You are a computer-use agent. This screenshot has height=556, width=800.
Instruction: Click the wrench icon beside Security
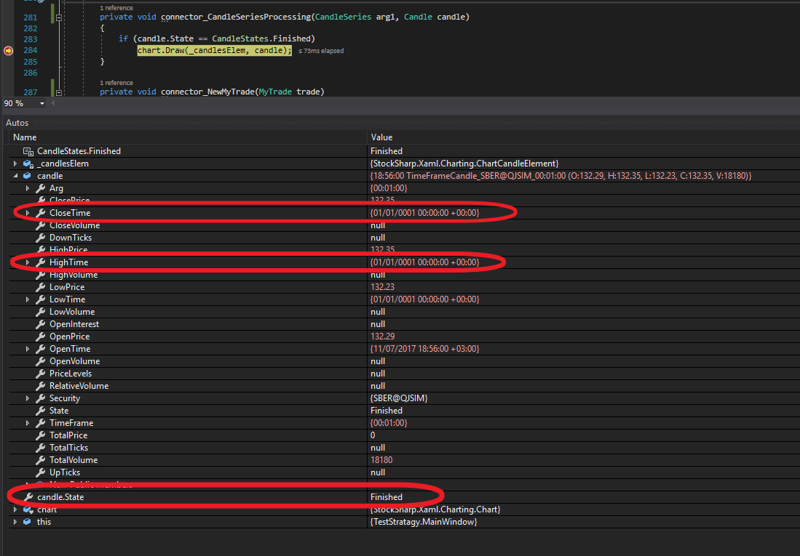pyautogui.click(x=41, y=398)
